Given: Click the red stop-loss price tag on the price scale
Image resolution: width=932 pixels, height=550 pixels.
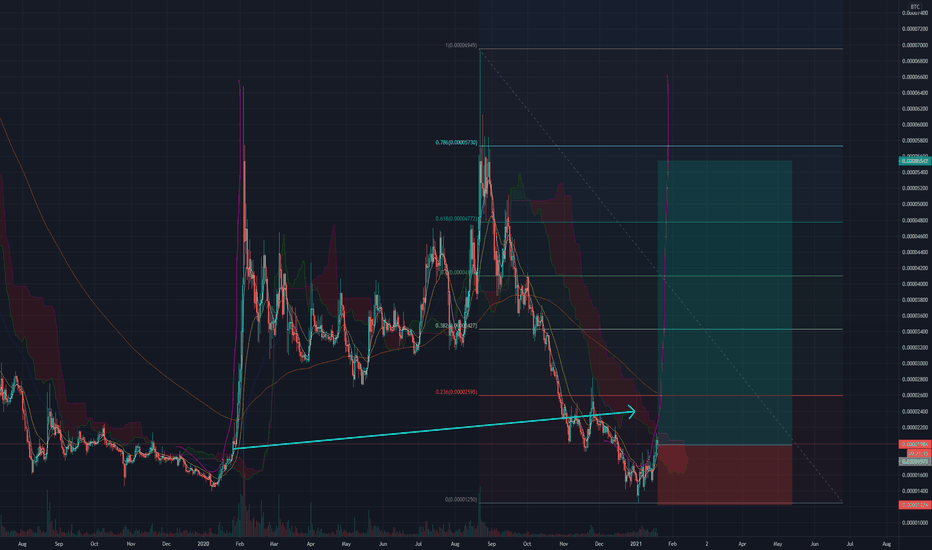Looking at the screenshot, I should click(915, 505).
